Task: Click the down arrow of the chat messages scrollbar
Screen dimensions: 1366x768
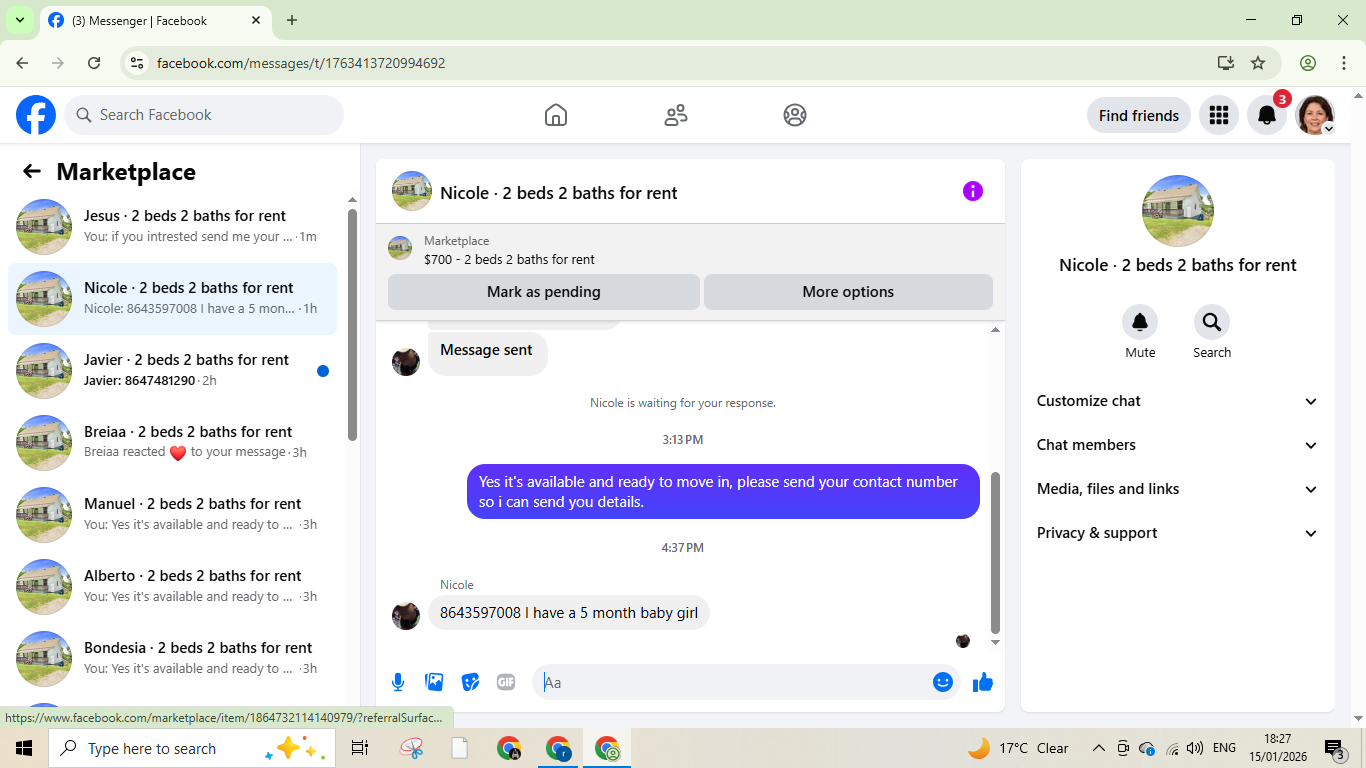Action: tap(995, 642)
